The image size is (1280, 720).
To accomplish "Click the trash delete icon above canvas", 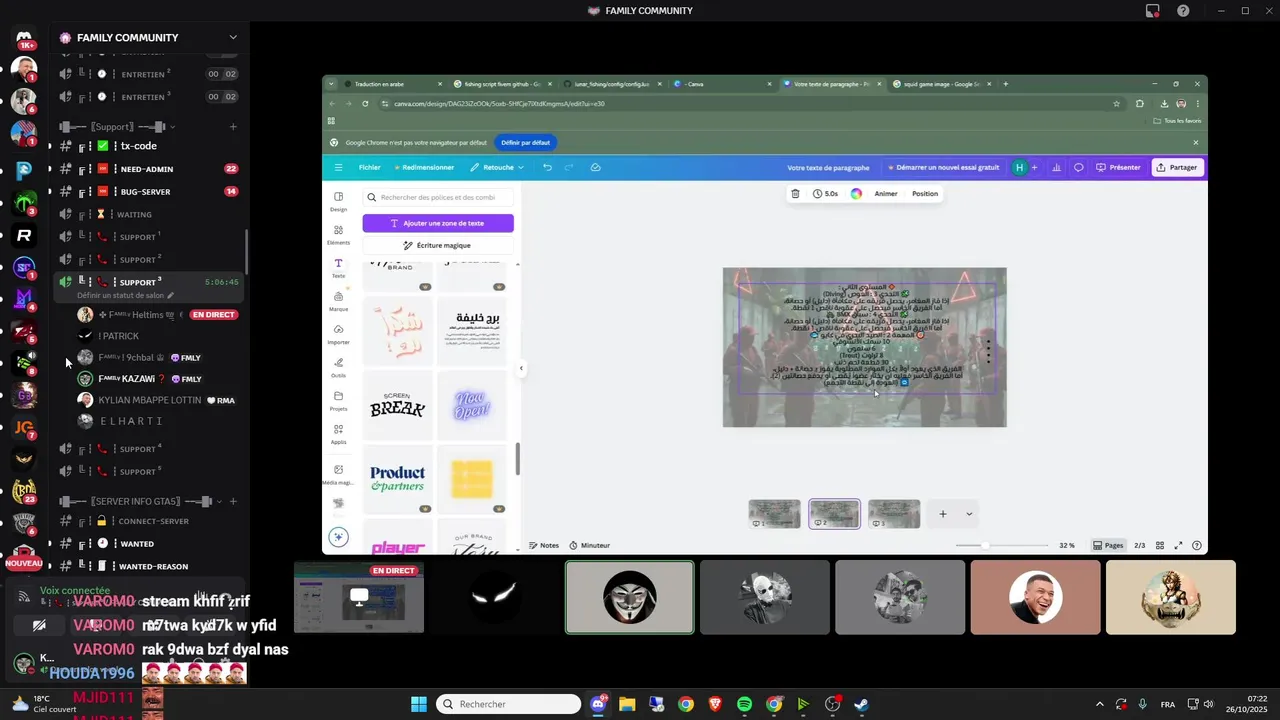I will (x=795, y=194).
